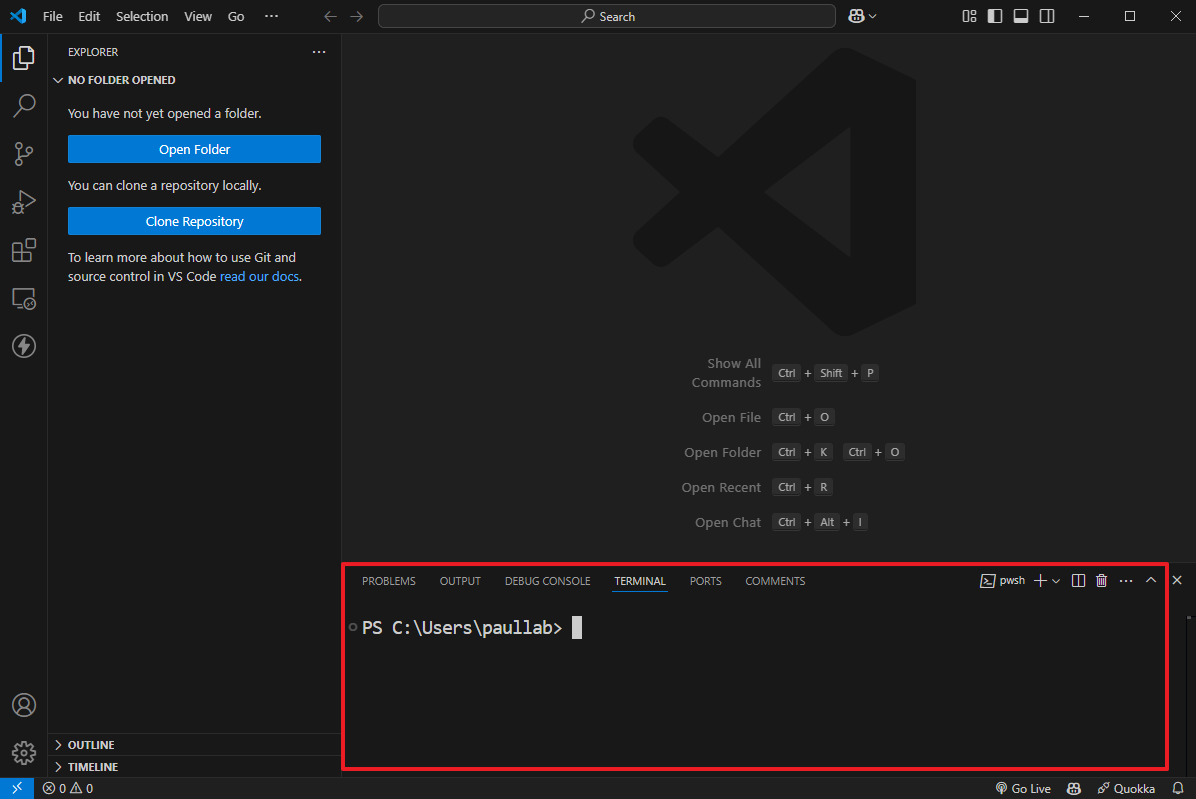Viewport: 1196px width, 799px height.
Task: Click Customize Layout icon in title bar
Action: [x=969, y=16]
